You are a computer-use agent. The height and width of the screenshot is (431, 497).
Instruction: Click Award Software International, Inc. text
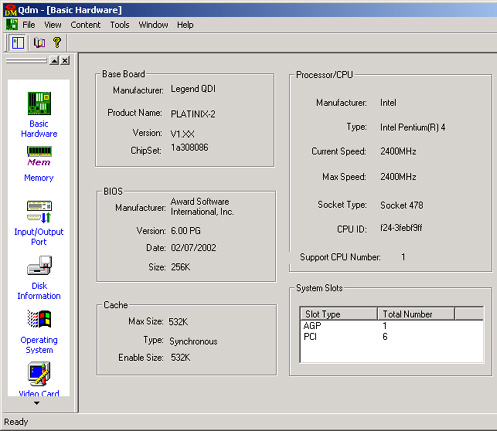point(202,207)
